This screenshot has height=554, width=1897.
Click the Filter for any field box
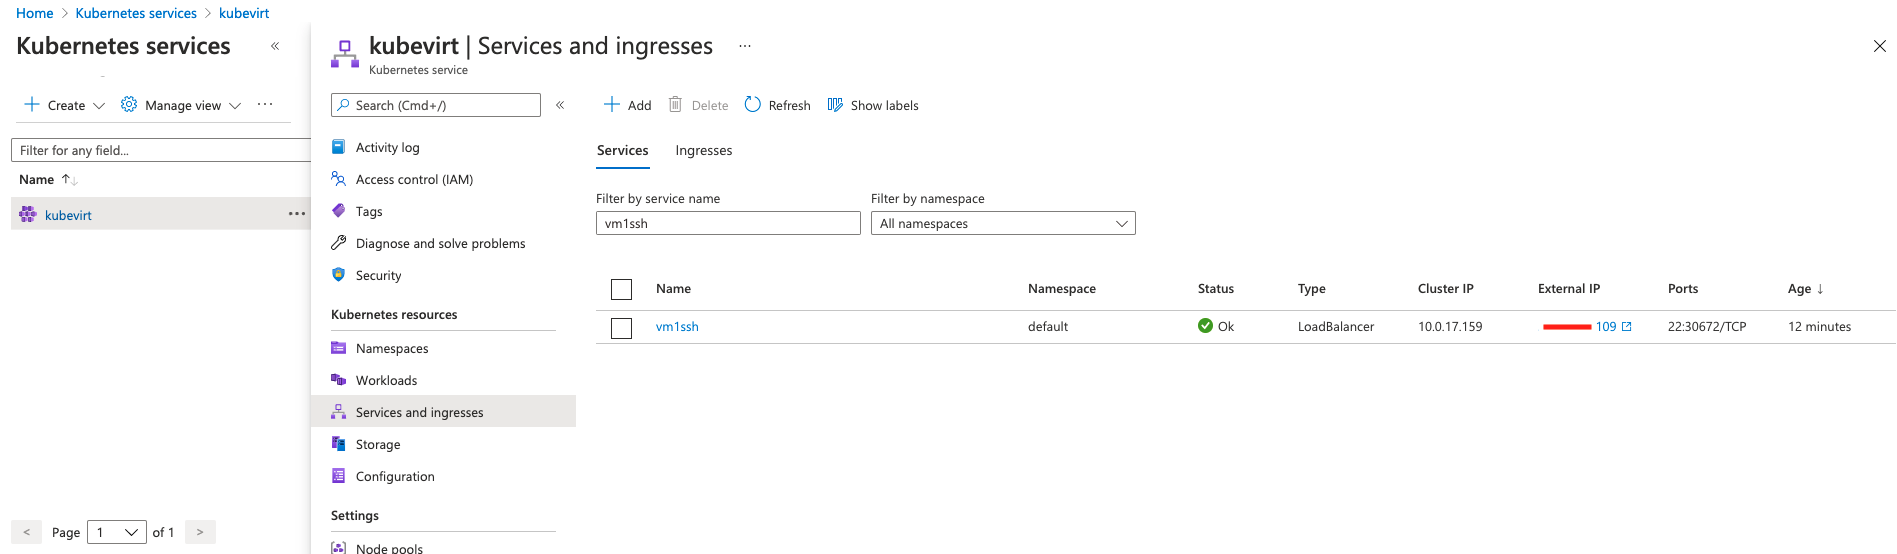click(160, 150)
